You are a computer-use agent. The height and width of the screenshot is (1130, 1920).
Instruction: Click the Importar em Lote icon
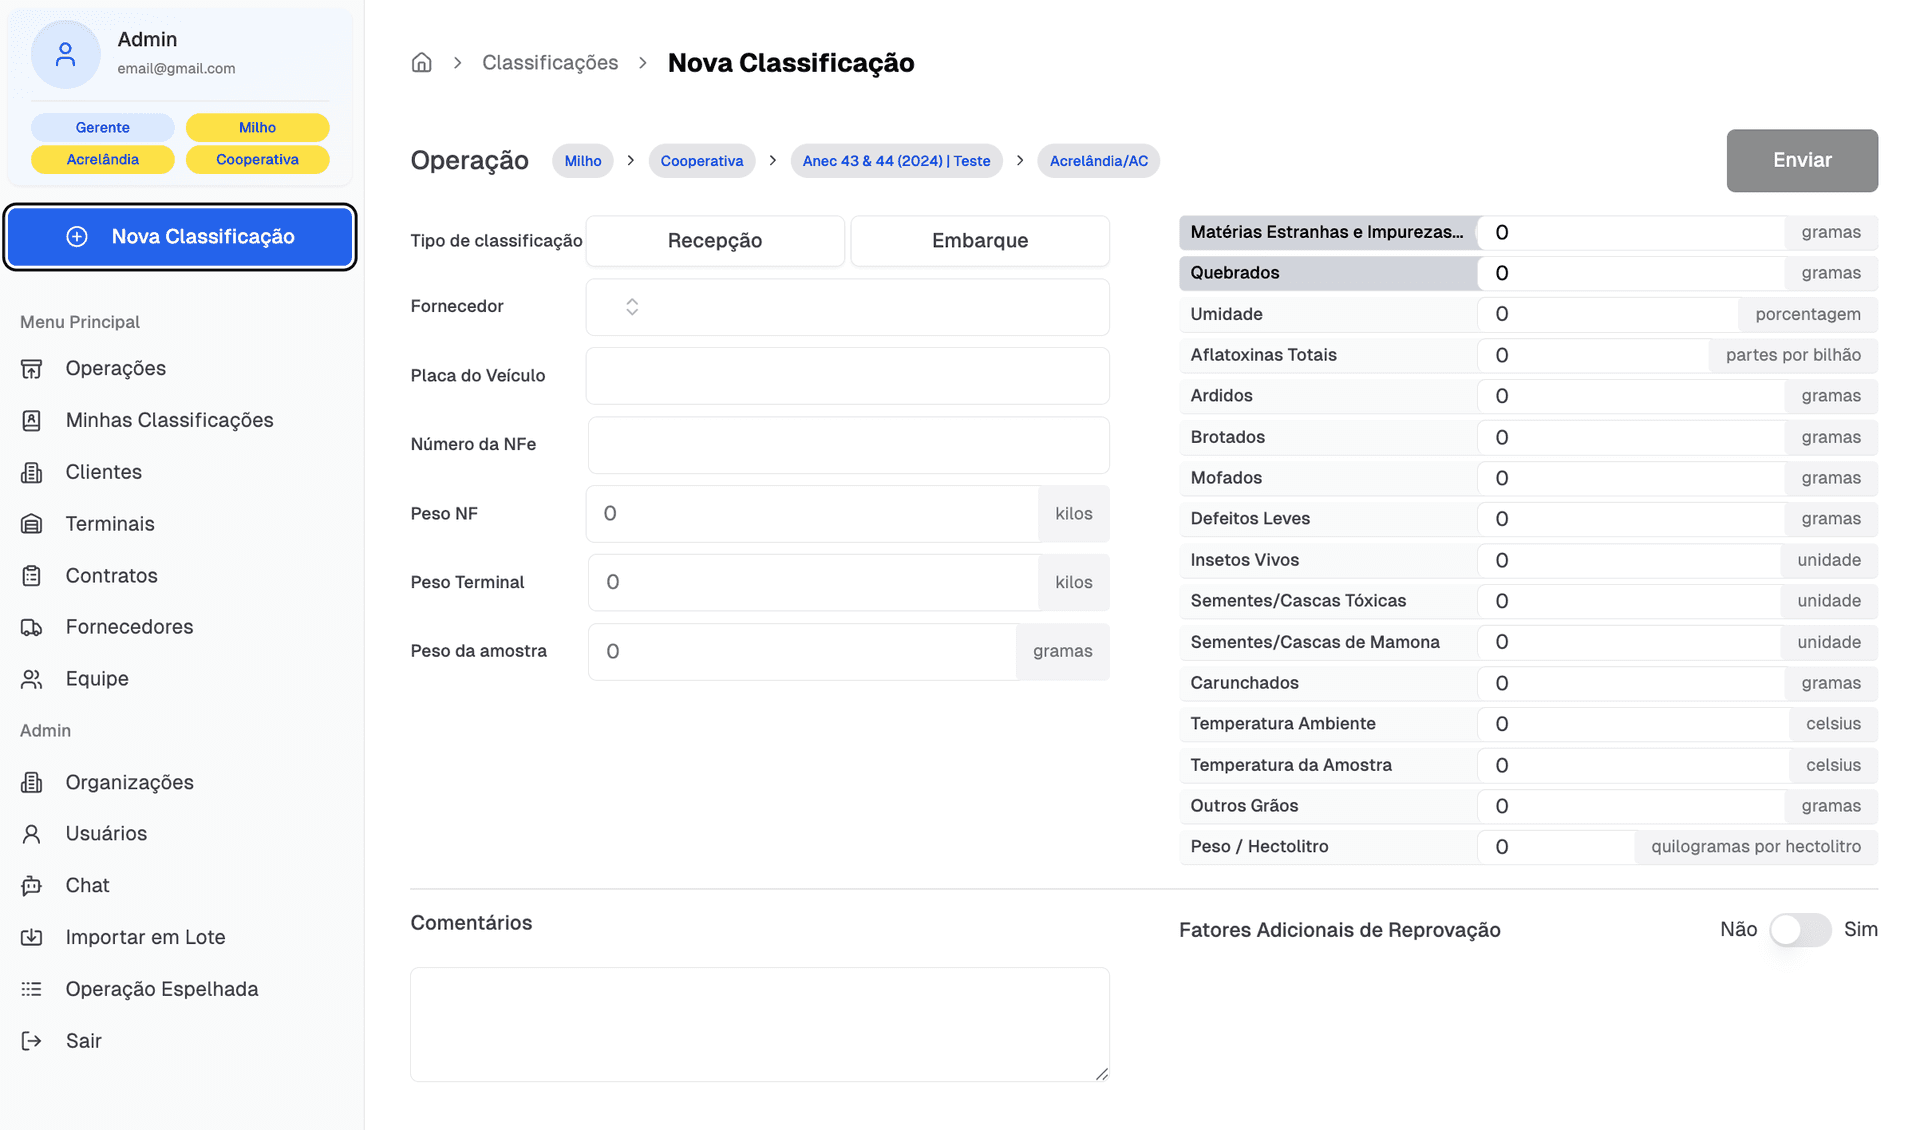click(x=32, y=938)
